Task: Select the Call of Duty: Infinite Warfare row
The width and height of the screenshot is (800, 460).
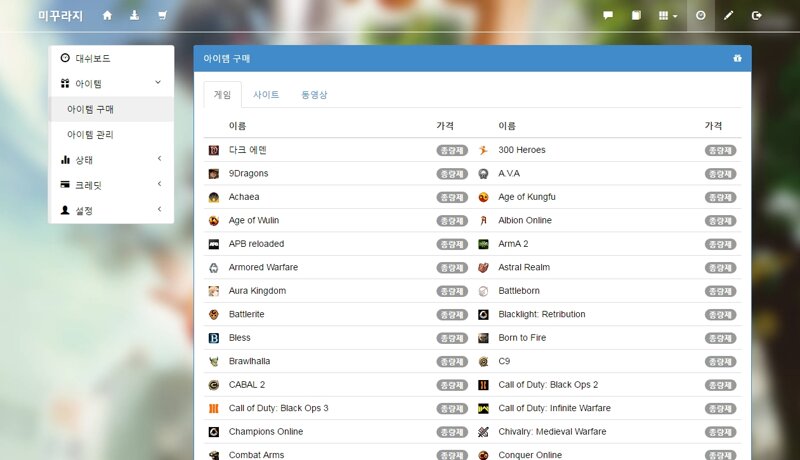Action: click(607, 408)
